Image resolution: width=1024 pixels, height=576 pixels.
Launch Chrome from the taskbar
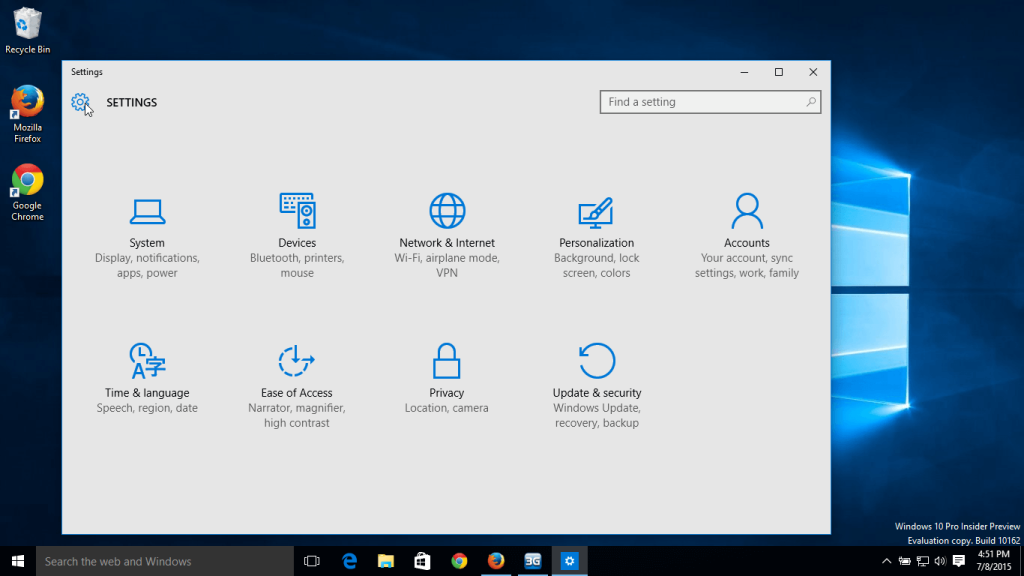(x=459, y=561)
